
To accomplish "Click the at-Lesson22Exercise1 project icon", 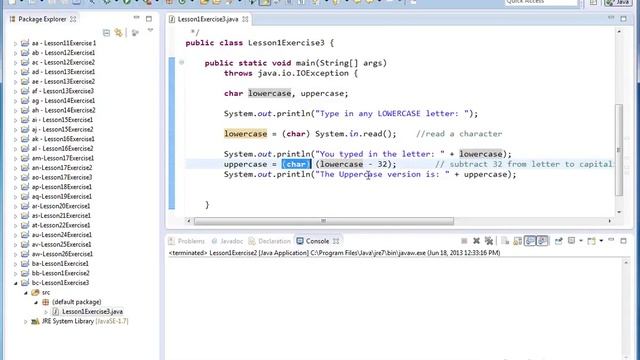I will click(25, 225).
